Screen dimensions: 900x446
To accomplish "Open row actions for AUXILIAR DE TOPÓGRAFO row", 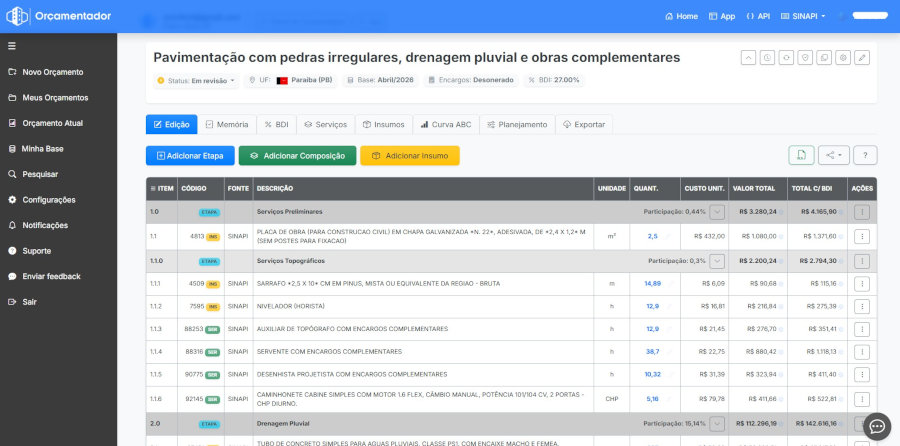I will click(x=862, y=329).
